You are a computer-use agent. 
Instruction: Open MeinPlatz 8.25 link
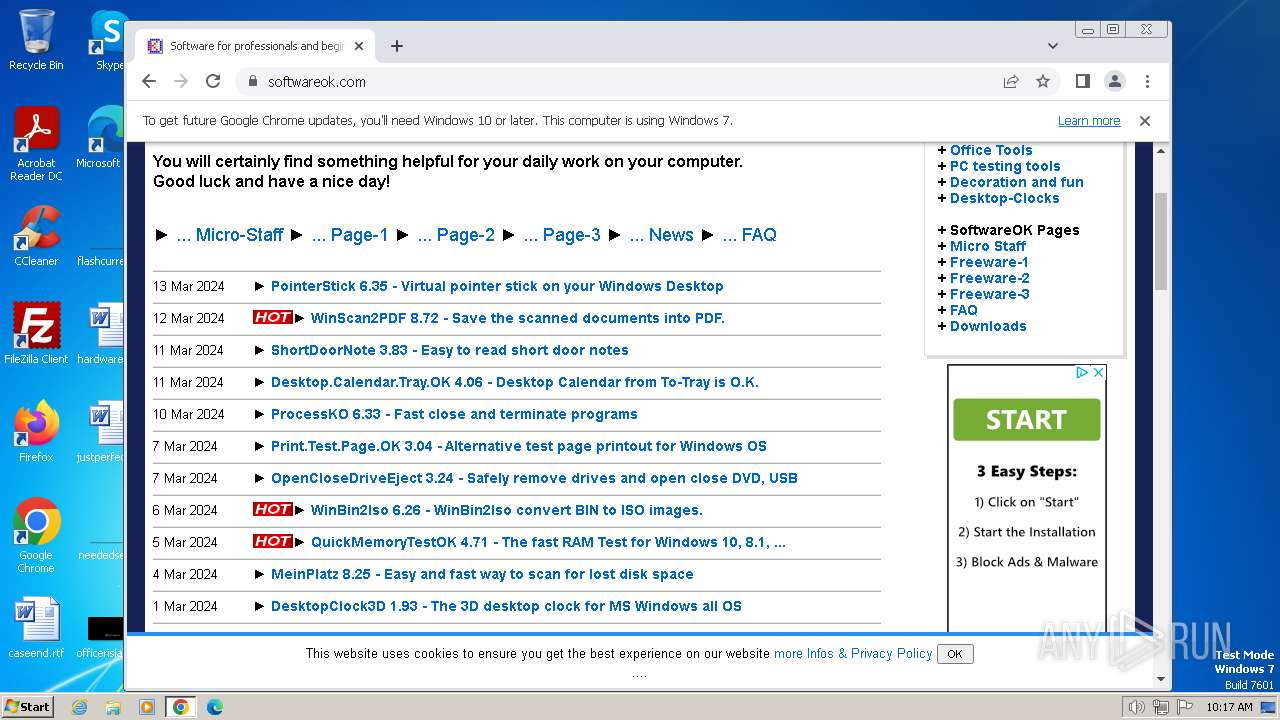(482, 574)
